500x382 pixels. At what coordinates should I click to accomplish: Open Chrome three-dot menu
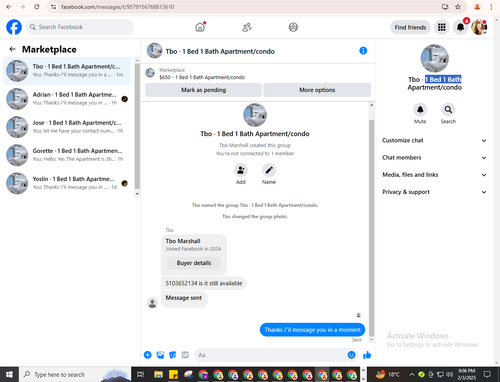(491, 7)
